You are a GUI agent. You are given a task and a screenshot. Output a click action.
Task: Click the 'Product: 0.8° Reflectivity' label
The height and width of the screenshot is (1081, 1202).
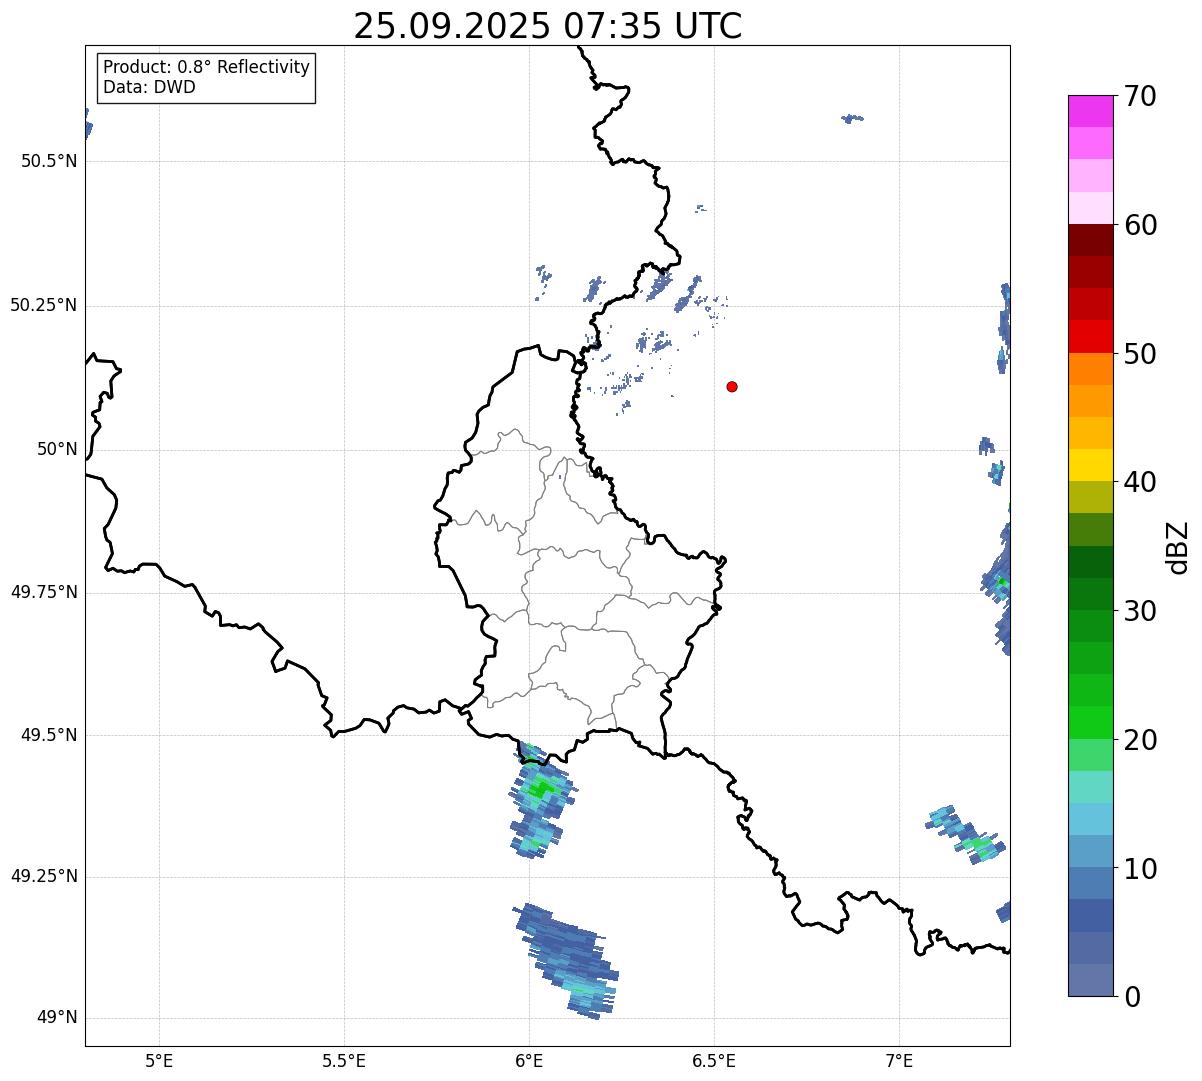pyautogui.click(x=207, y=67)
